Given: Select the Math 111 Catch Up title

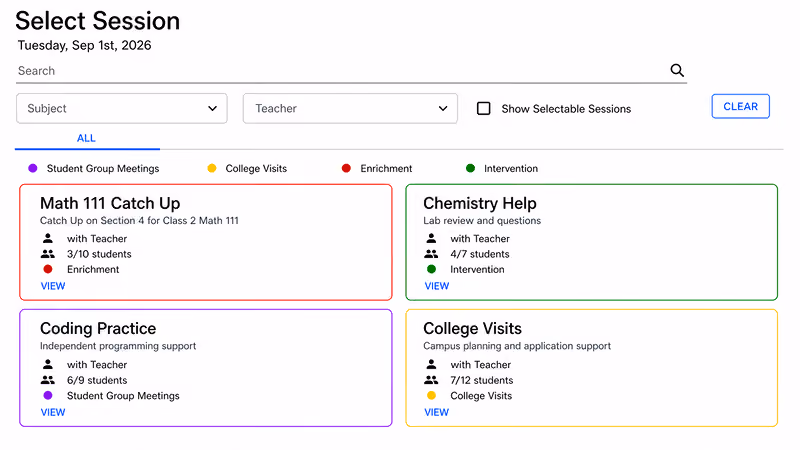Looking at the screenshot, I should click(x=110, y=203).
